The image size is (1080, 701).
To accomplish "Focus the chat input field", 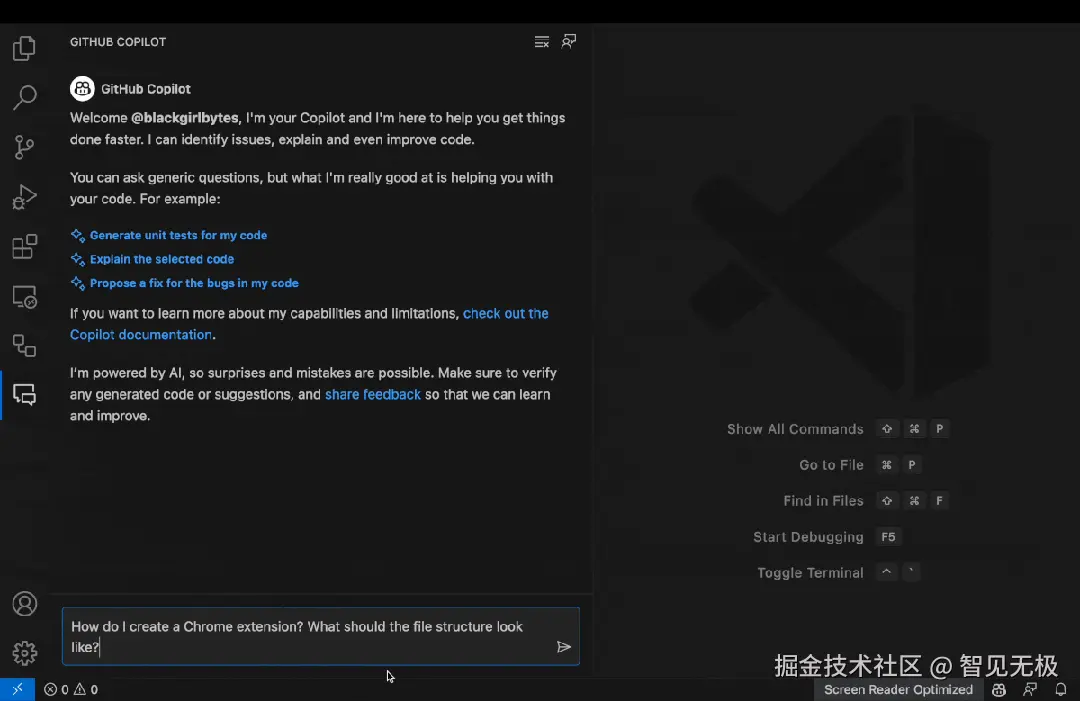I will pos(321,636).
